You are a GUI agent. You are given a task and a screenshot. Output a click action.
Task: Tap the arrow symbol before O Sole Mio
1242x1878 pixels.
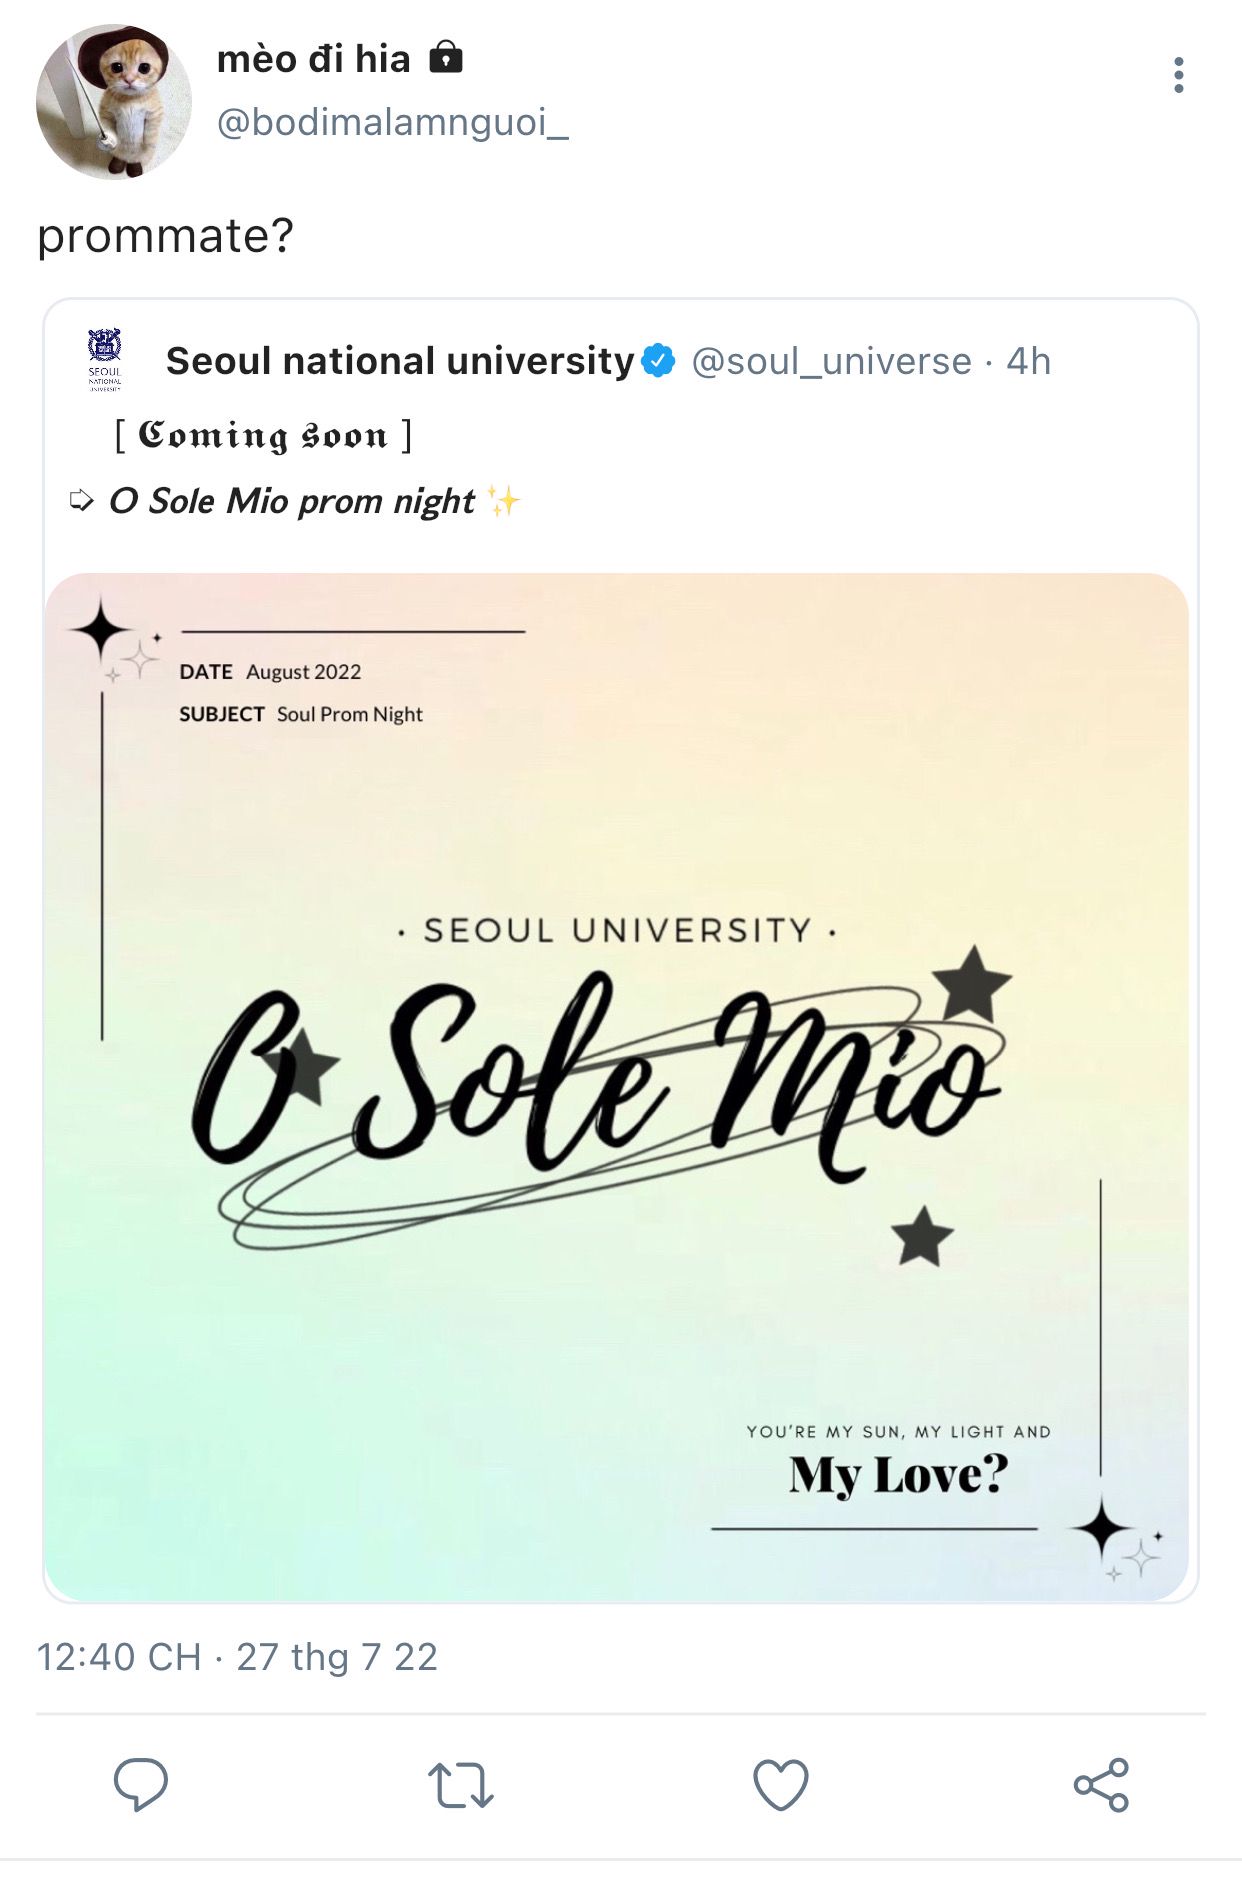(x=82, y=500)
